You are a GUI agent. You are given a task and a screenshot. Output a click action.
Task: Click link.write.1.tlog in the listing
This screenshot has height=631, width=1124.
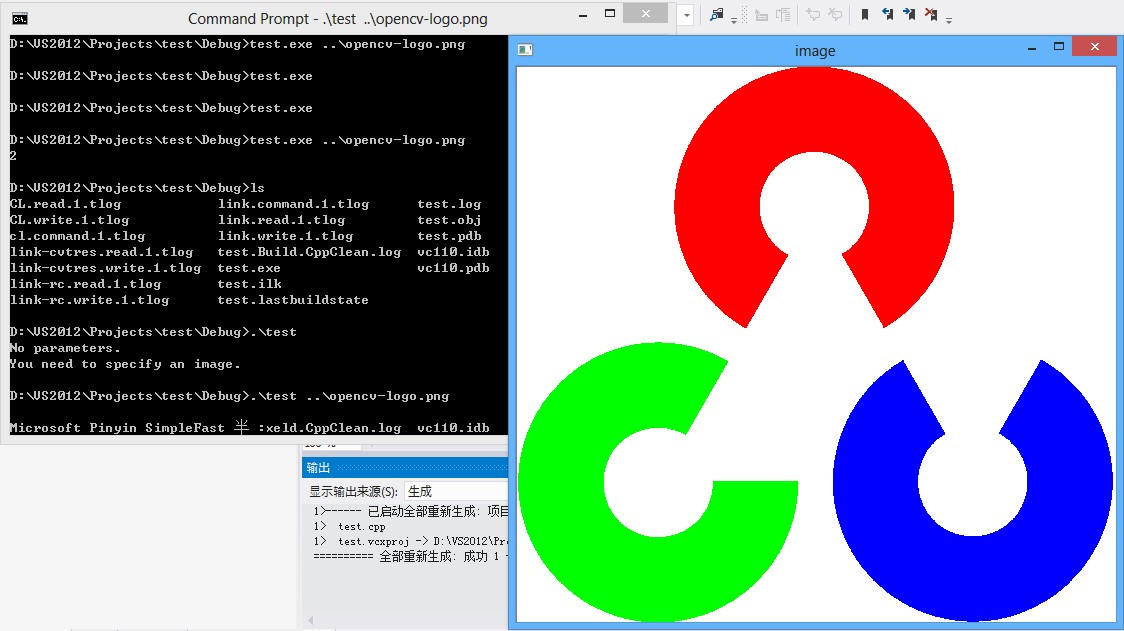(285, 236)
